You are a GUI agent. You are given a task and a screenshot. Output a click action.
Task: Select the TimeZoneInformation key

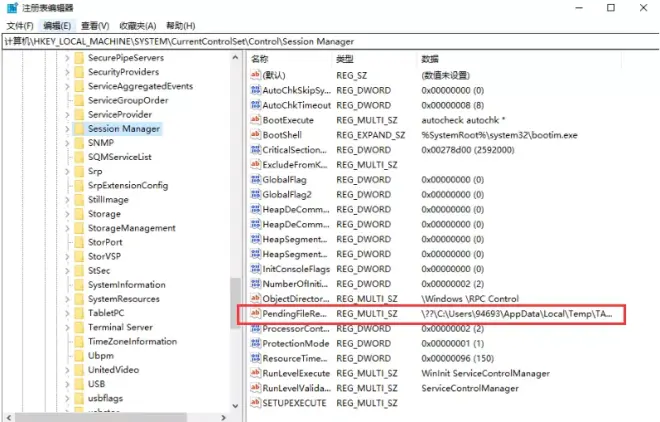coord(132,342)
